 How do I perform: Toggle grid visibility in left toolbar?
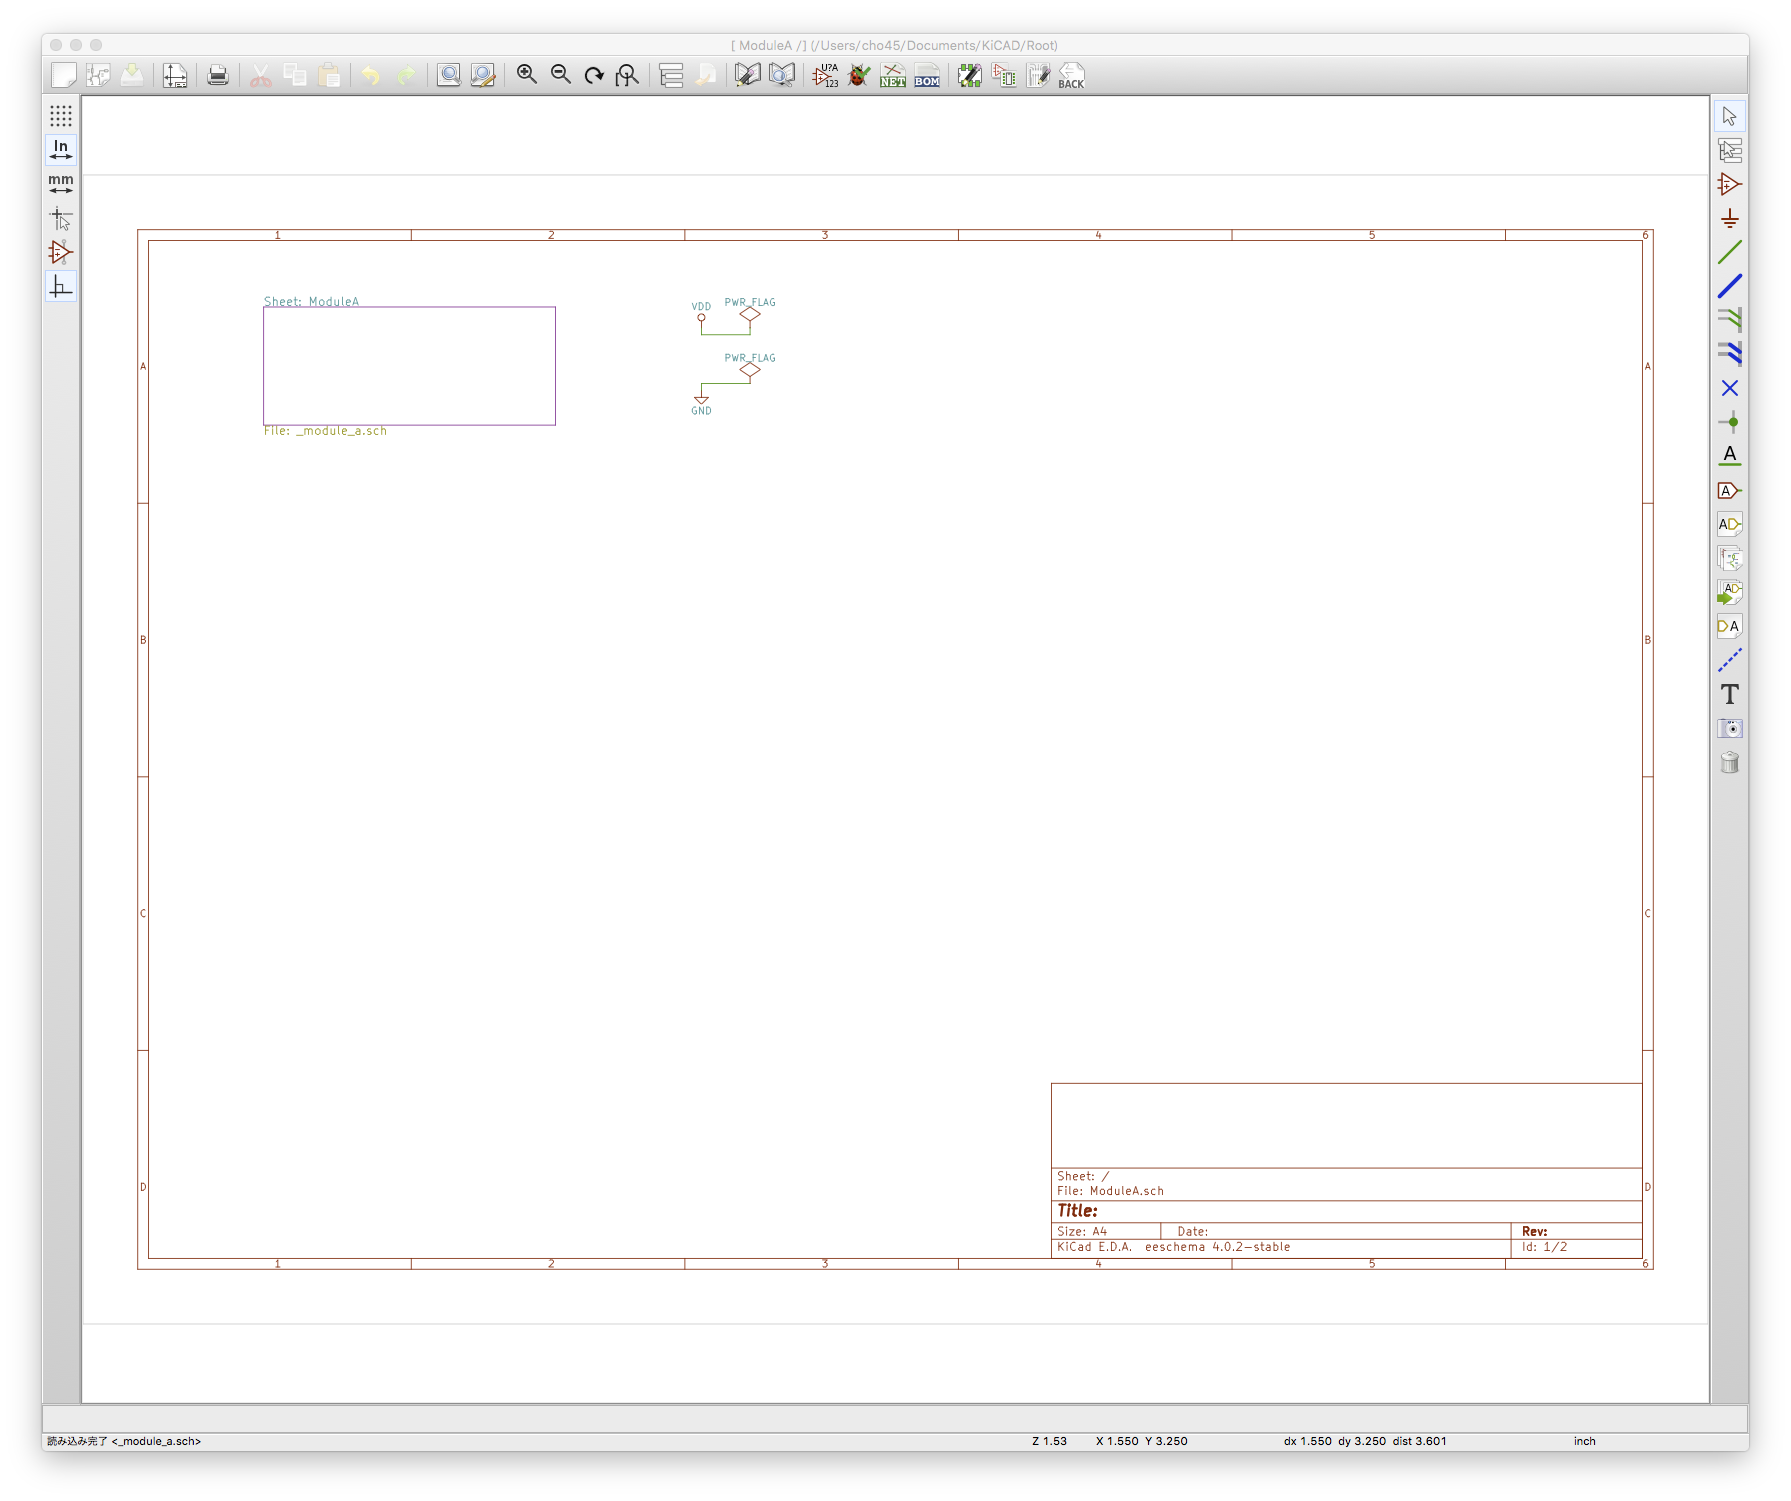[61, 116]
